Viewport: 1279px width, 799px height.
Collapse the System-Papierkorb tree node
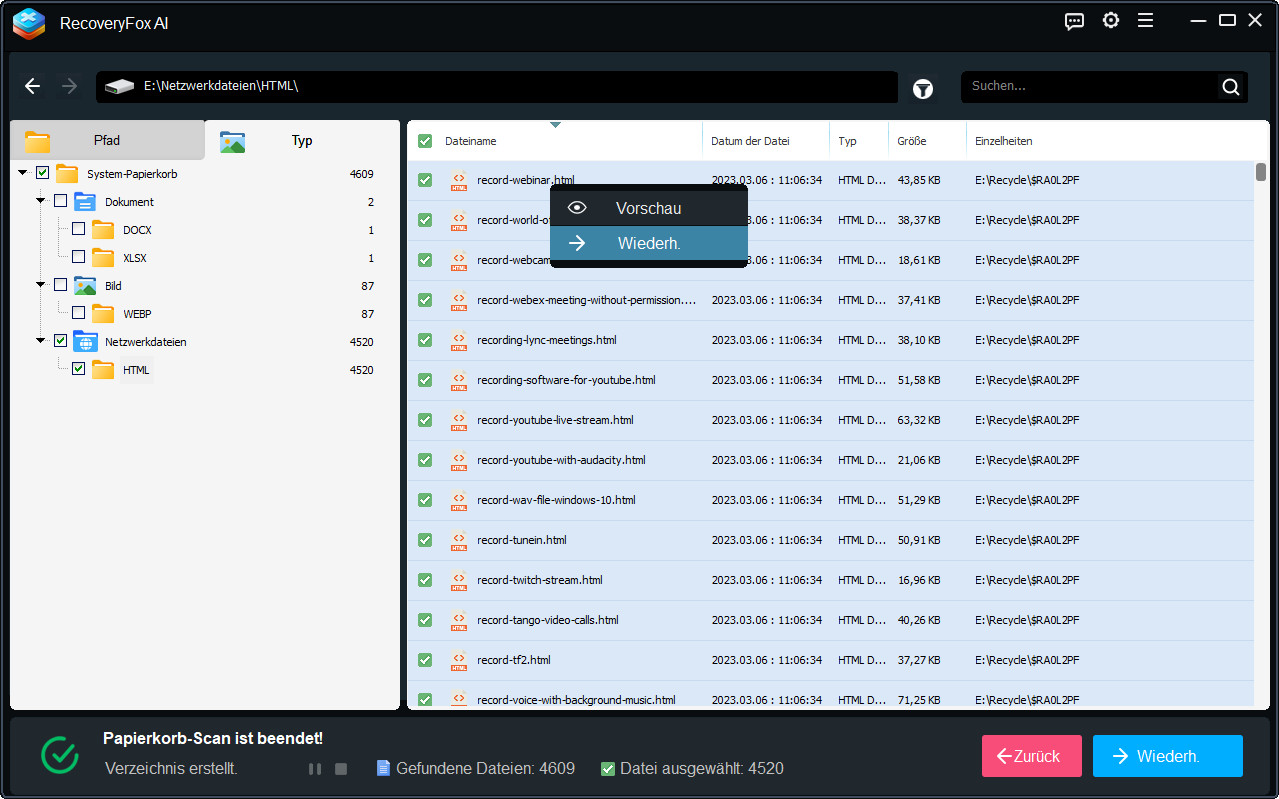23,173
